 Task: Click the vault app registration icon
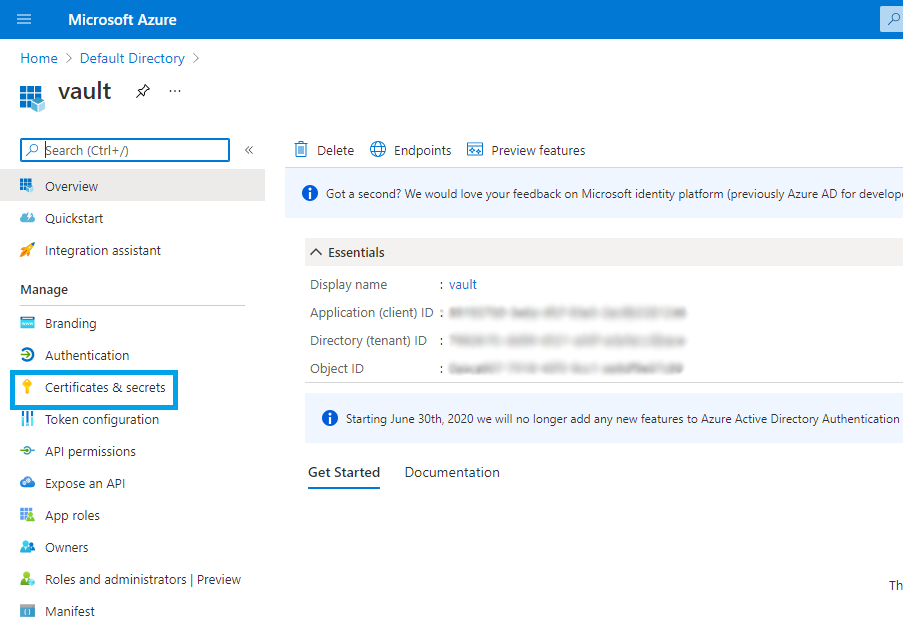pyautogui.click(x=32, y=98)
